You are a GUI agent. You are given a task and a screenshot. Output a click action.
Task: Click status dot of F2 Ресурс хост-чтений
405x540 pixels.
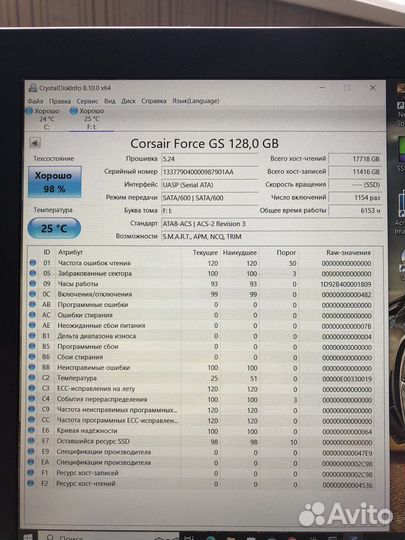(x=31, y=483)
